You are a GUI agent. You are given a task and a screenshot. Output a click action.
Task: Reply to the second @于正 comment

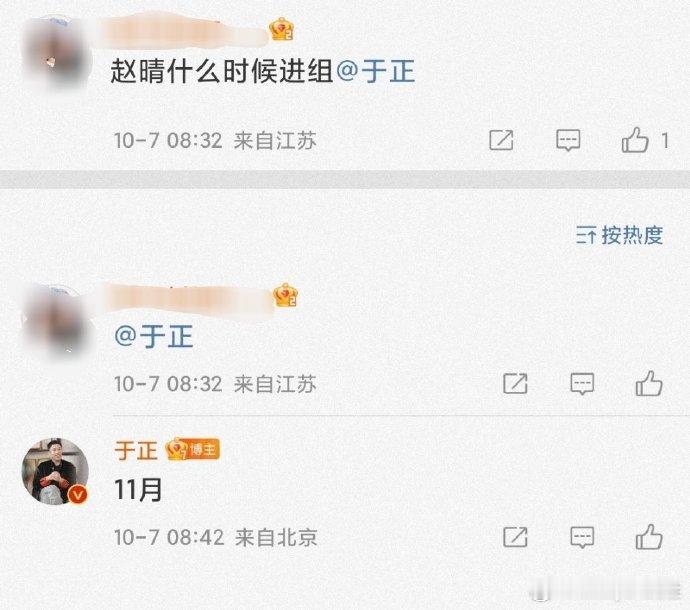click(582, 384)
